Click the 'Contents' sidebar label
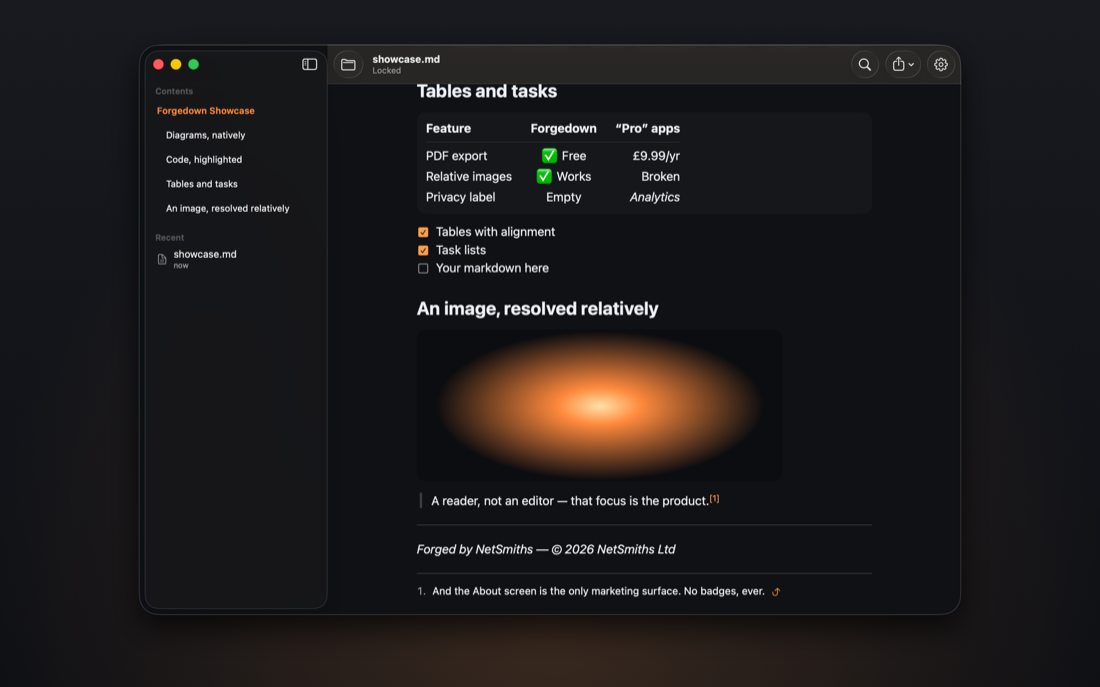 click(x=174, y=91)
